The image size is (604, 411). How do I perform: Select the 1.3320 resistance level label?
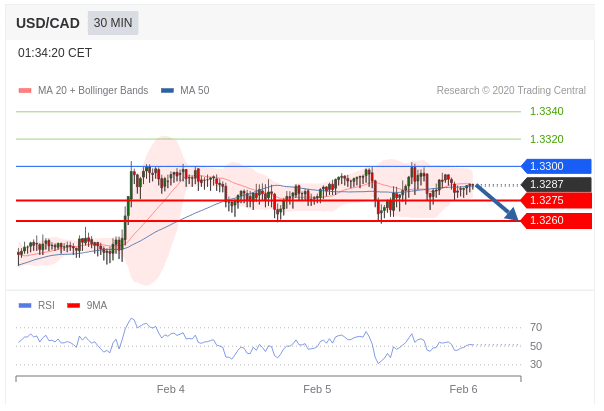click(547, 139)
